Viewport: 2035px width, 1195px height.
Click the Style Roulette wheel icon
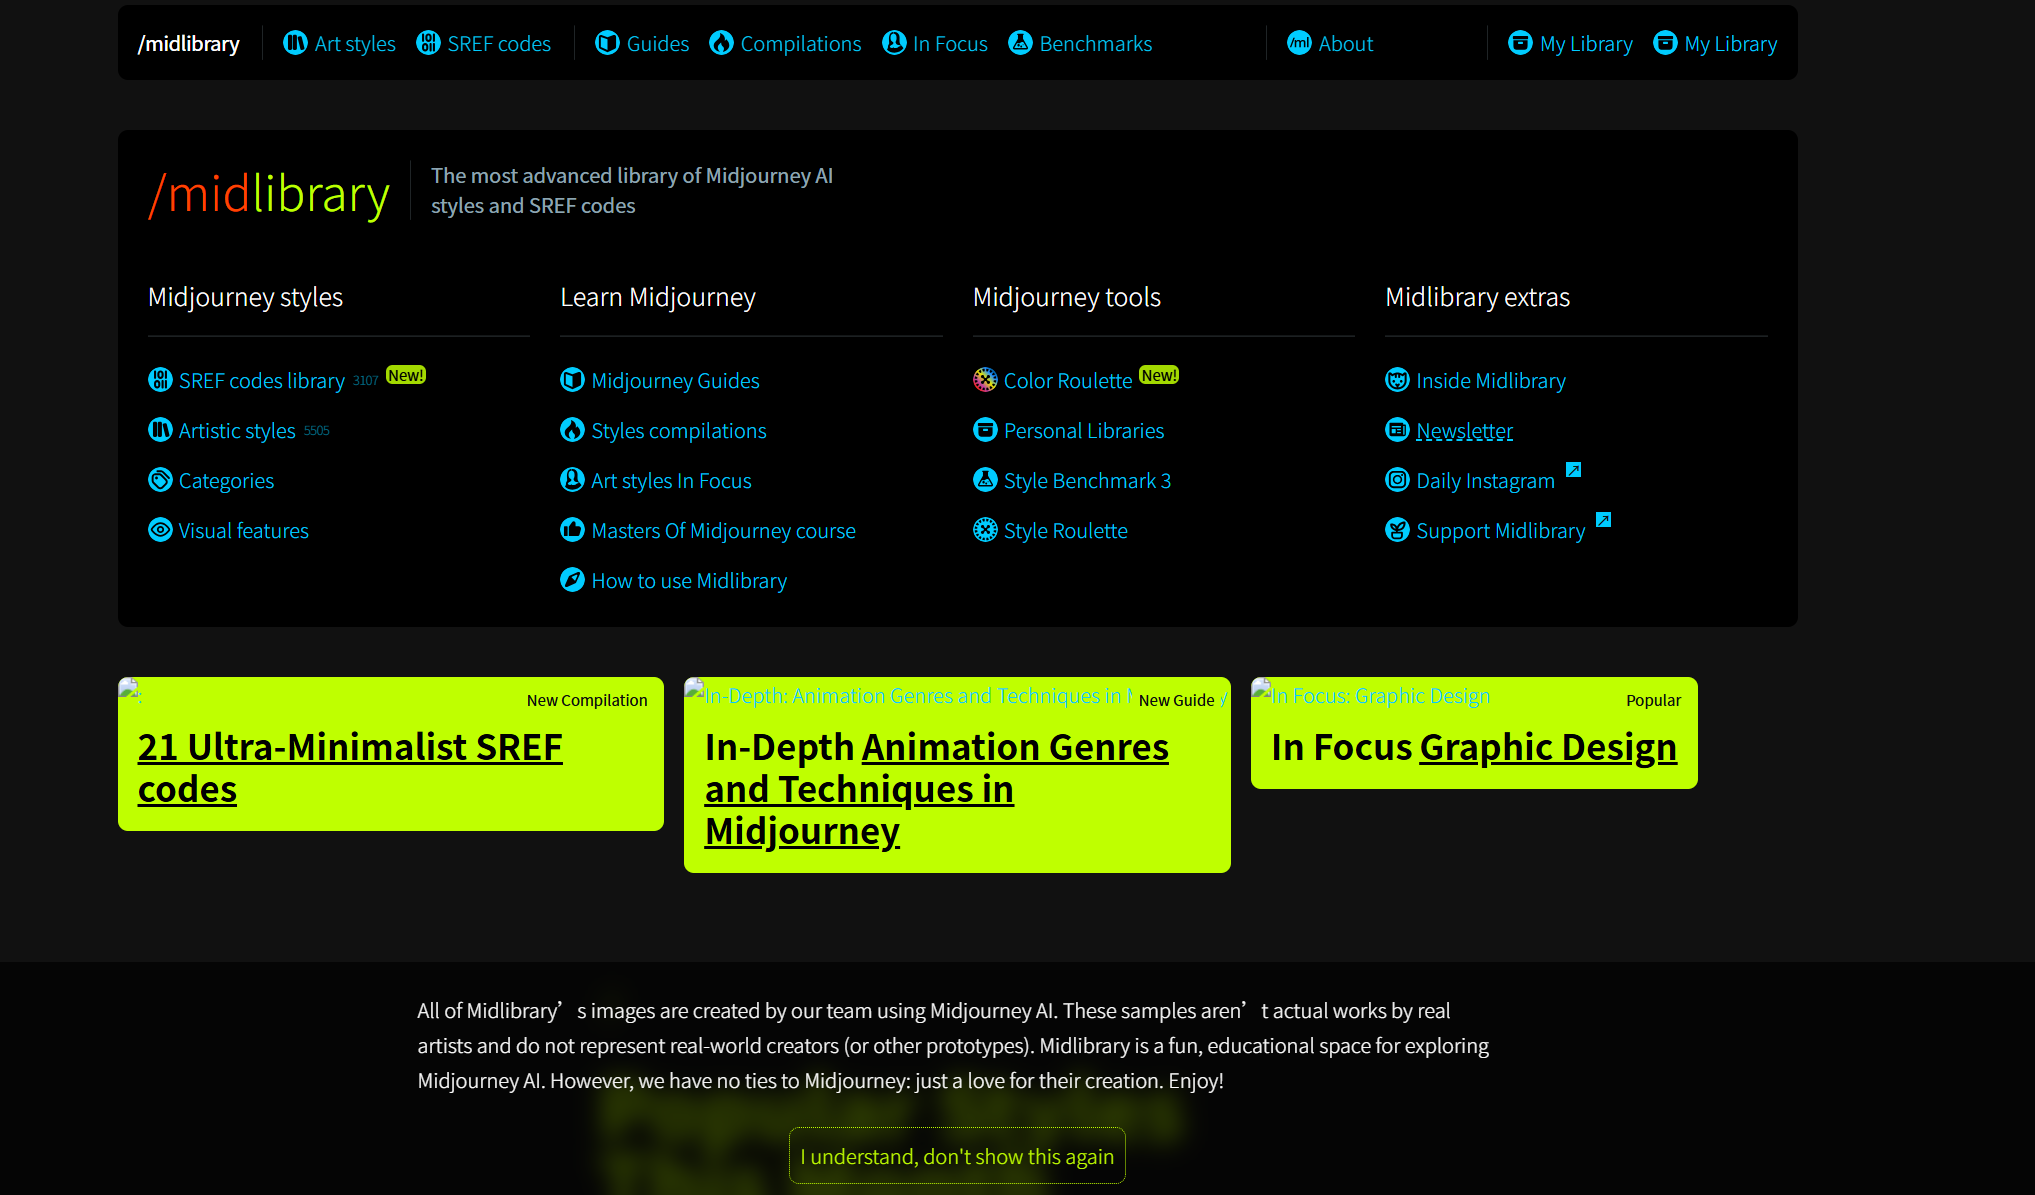985,530
